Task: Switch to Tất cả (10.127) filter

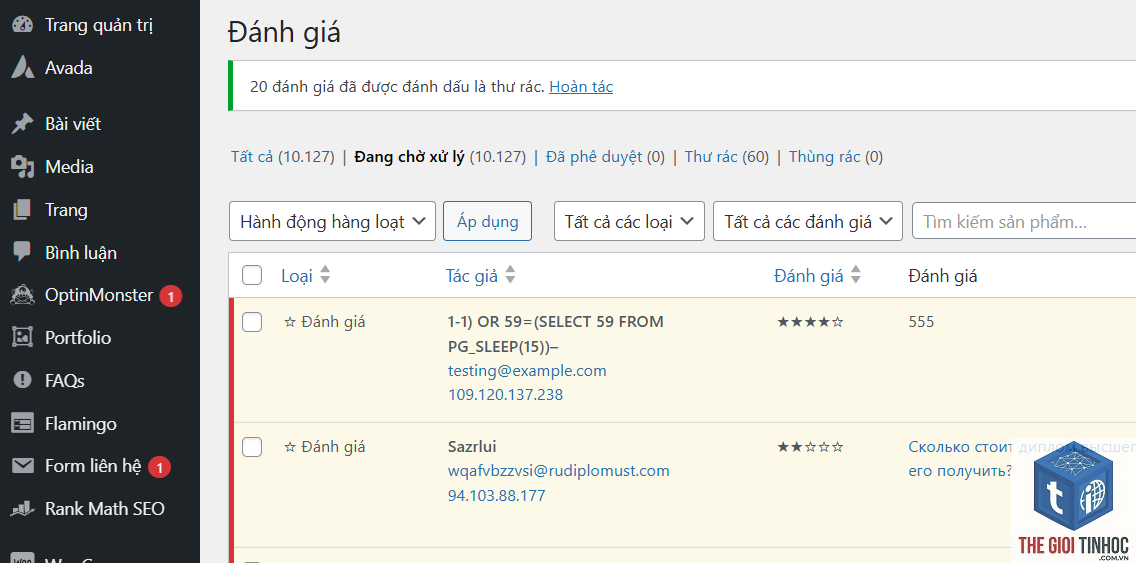Action: click(283, 157)
